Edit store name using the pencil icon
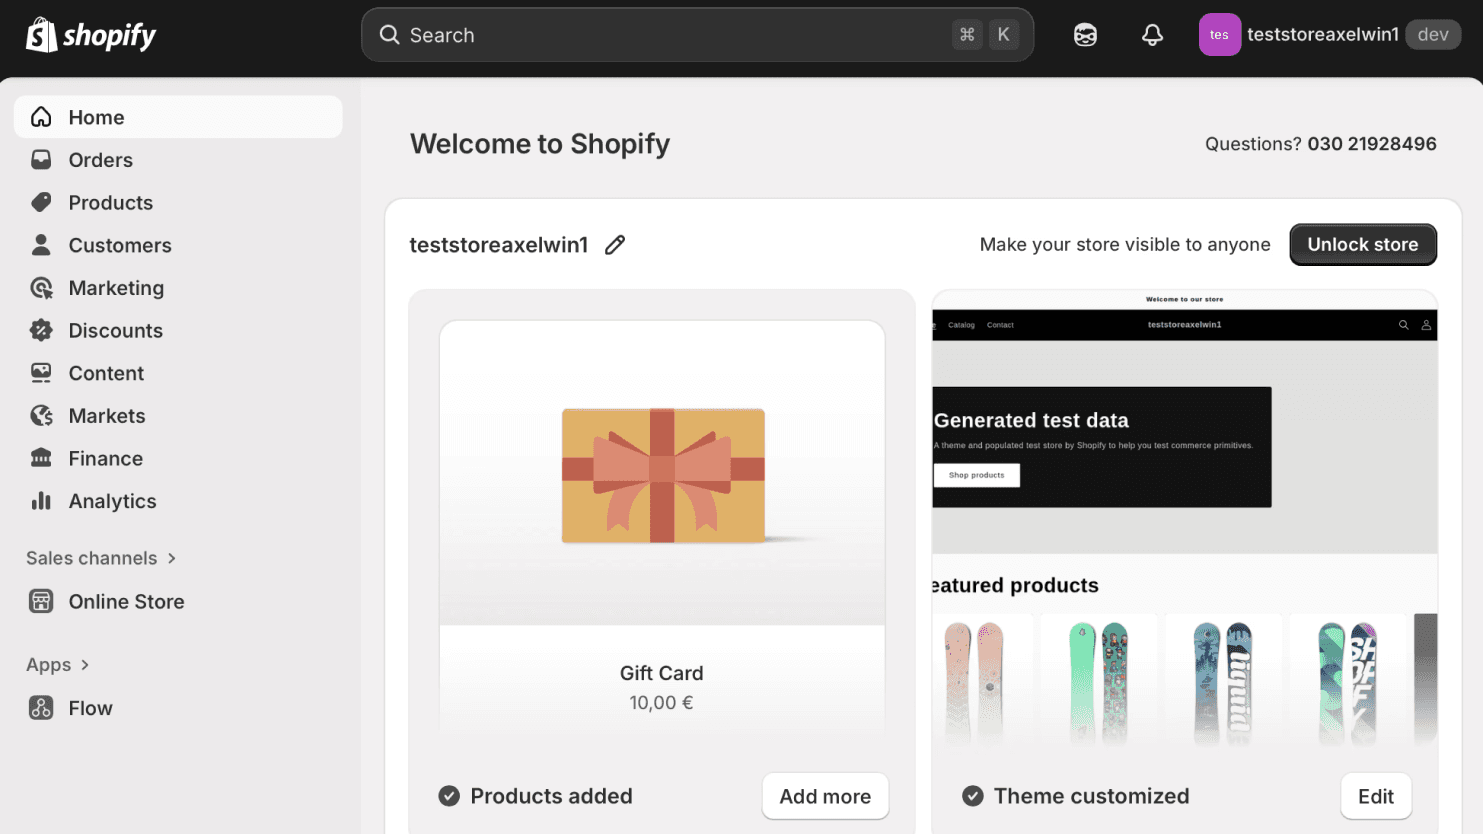The width and height of the screenshot is (1483, 834). click(x=614, y=244)
